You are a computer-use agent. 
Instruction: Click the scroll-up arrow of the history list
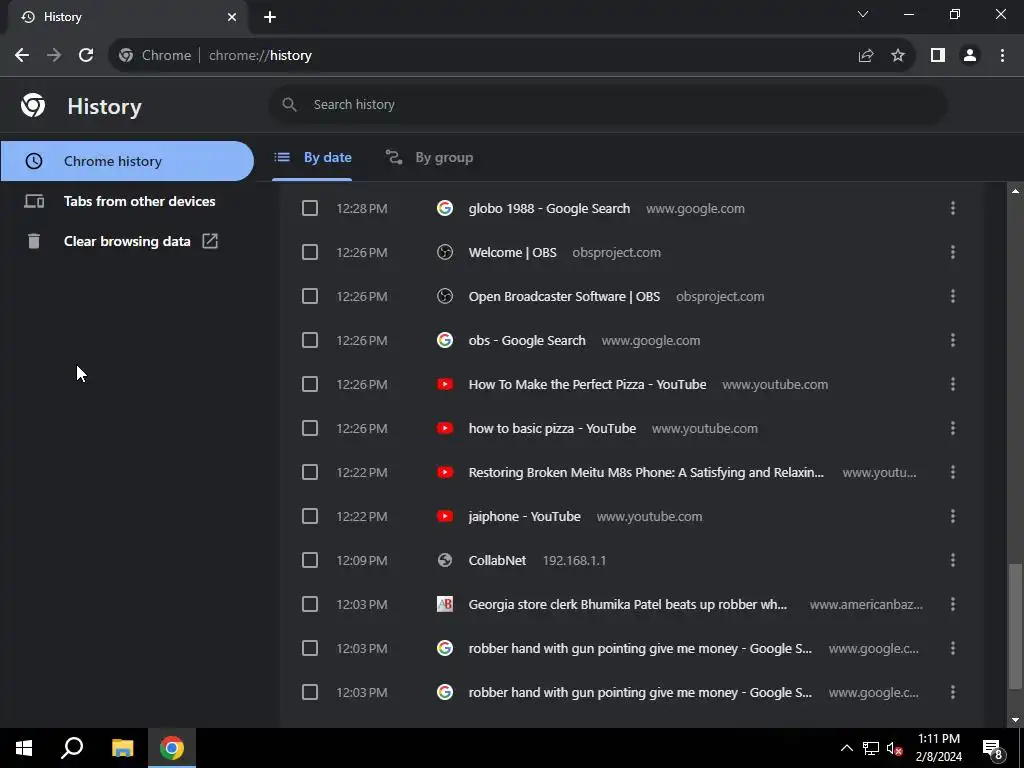pos(1015,191)
